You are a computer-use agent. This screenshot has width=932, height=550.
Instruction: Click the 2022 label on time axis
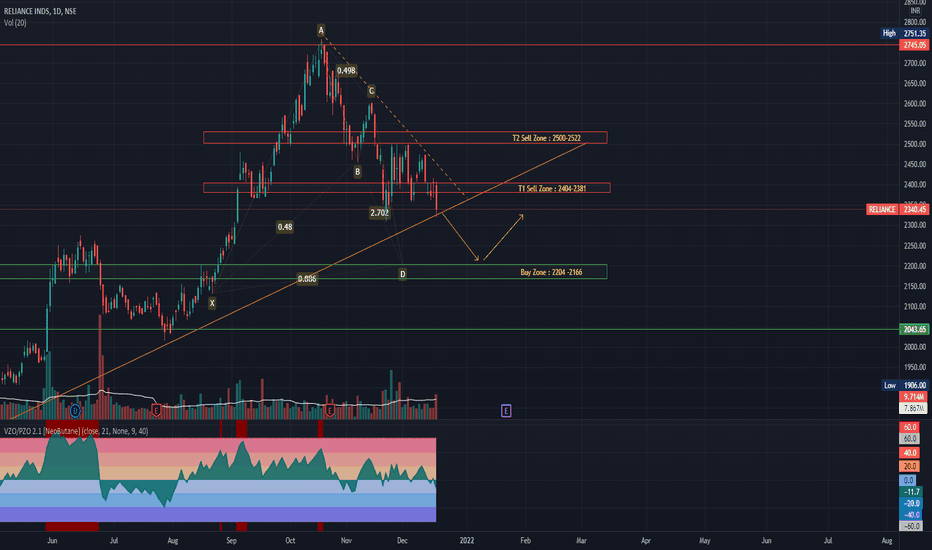[467, 540]
